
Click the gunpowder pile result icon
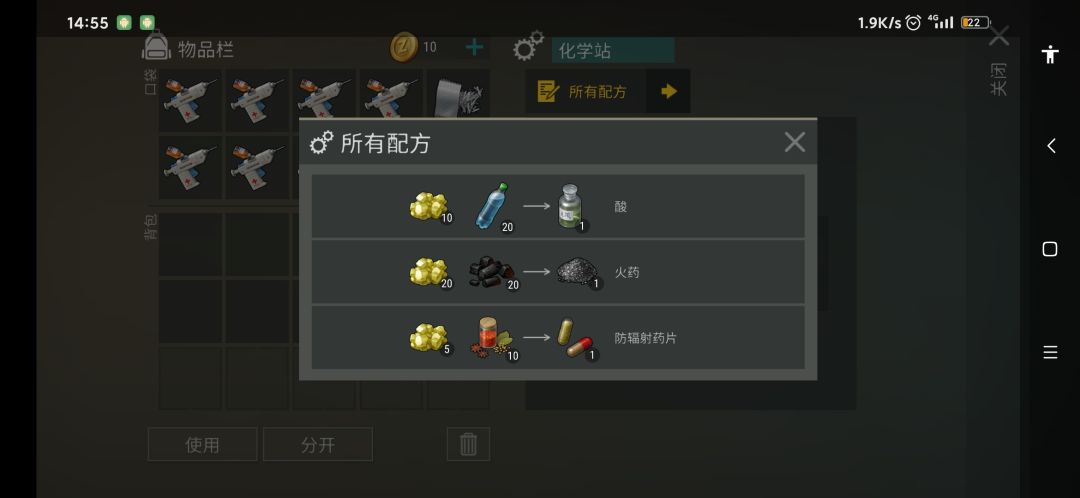coord(577,273)
